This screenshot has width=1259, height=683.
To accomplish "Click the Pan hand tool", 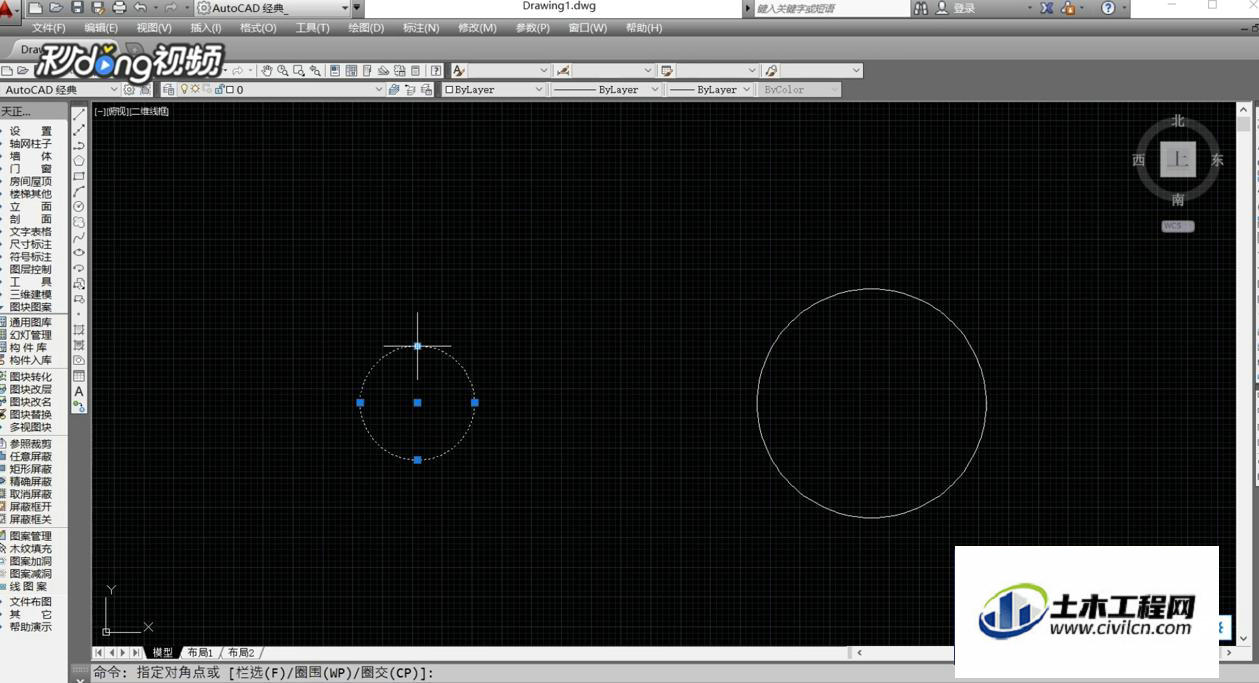I will (267, 71).
